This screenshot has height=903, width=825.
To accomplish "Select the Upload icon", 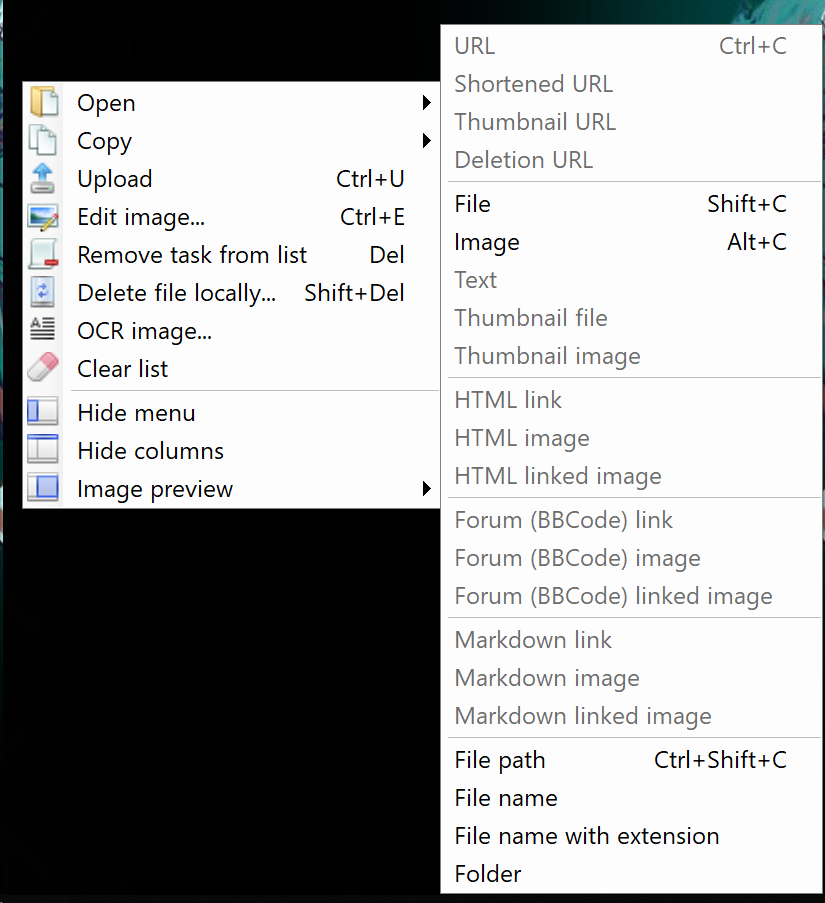I will (x=43, y=179).
